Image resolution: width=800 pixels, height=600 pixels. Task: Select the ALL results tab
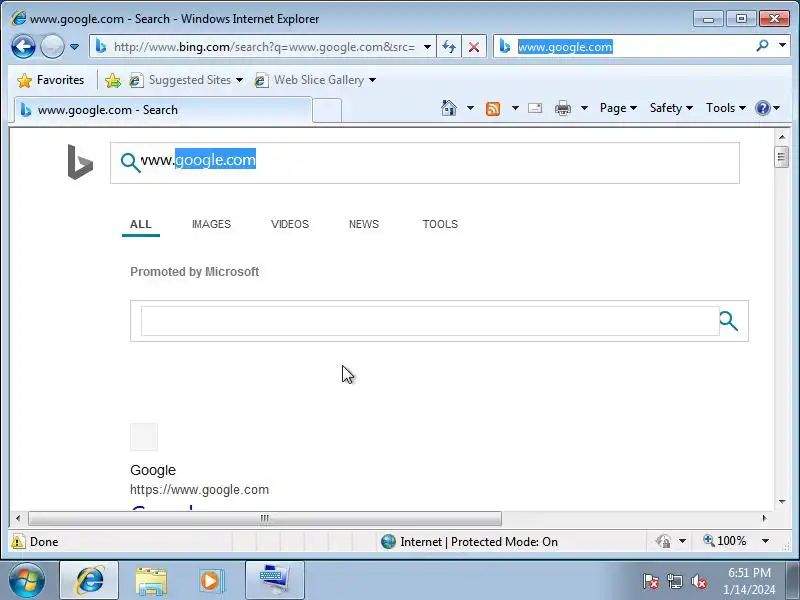tap(141, 224)
